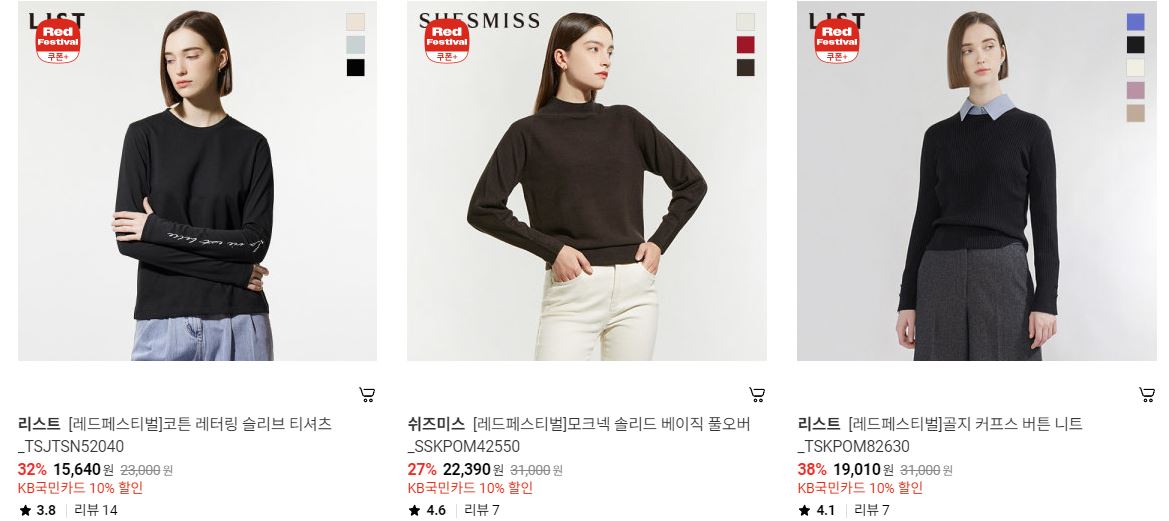Viewport: 1169px width, 521px height.
Task: Open product title link ending _SSKPOM42550
Action: pyautogui.click(x=579, y=435)
